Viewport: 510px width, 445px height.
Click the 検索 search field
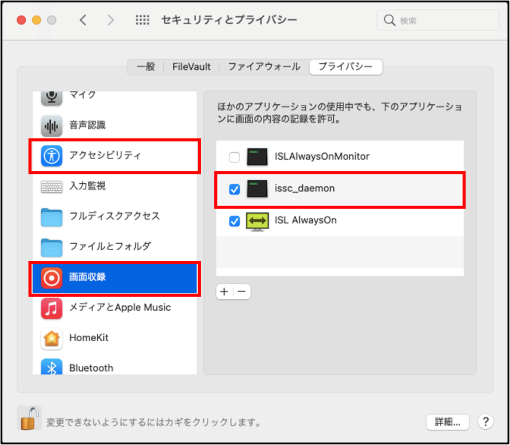coord(437,20)
